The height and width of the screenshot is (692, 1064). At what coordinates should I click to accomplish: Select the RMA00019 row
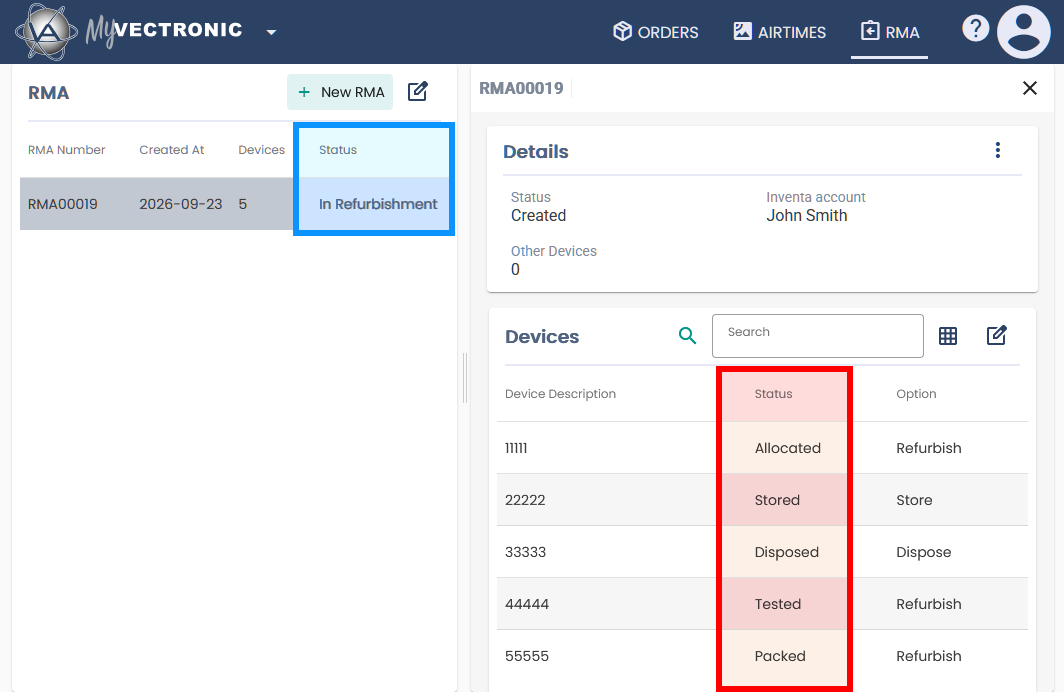click(x=234, y=204)
